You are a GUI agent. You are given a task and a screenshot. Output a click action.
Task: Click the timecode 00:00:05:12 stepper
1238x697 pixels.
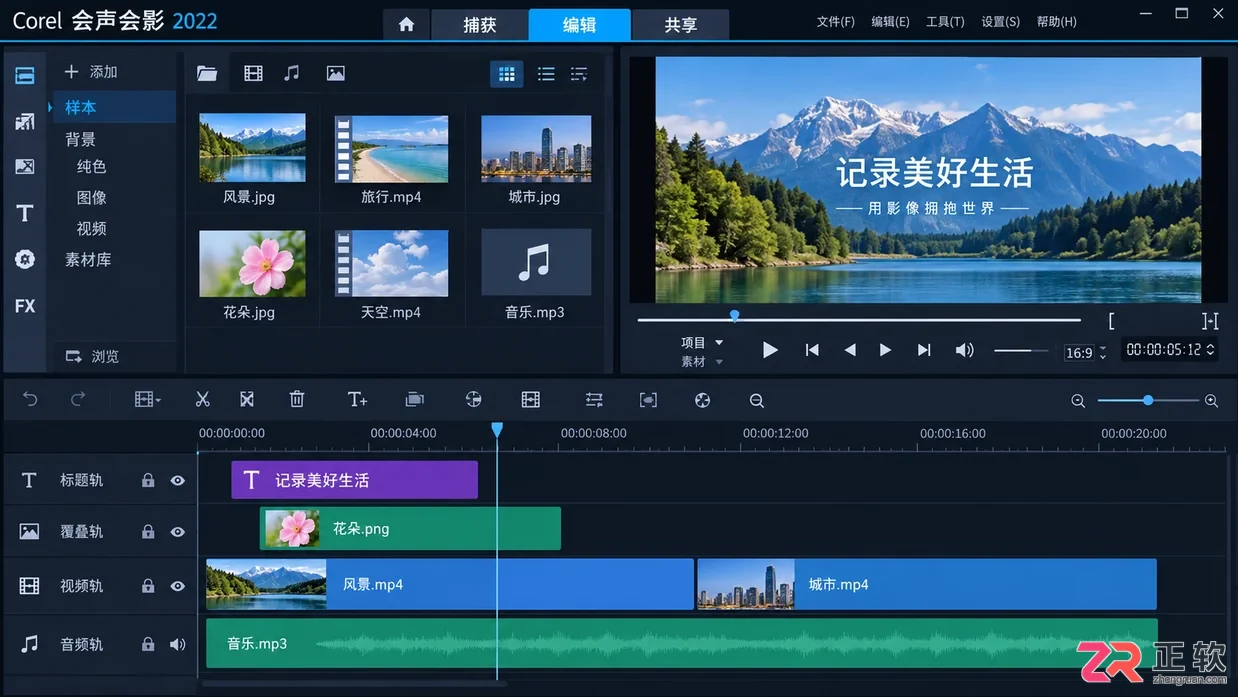1210,350
